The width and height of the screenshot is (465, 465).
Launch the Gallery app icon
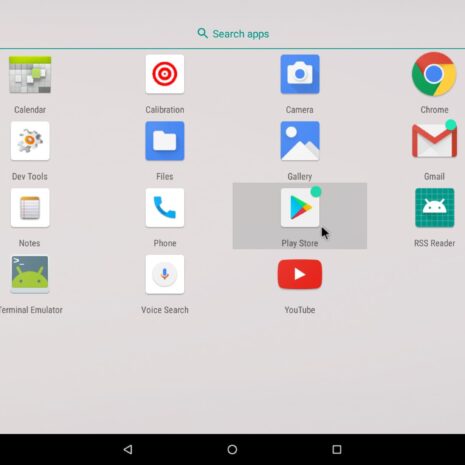click(300, 141)
